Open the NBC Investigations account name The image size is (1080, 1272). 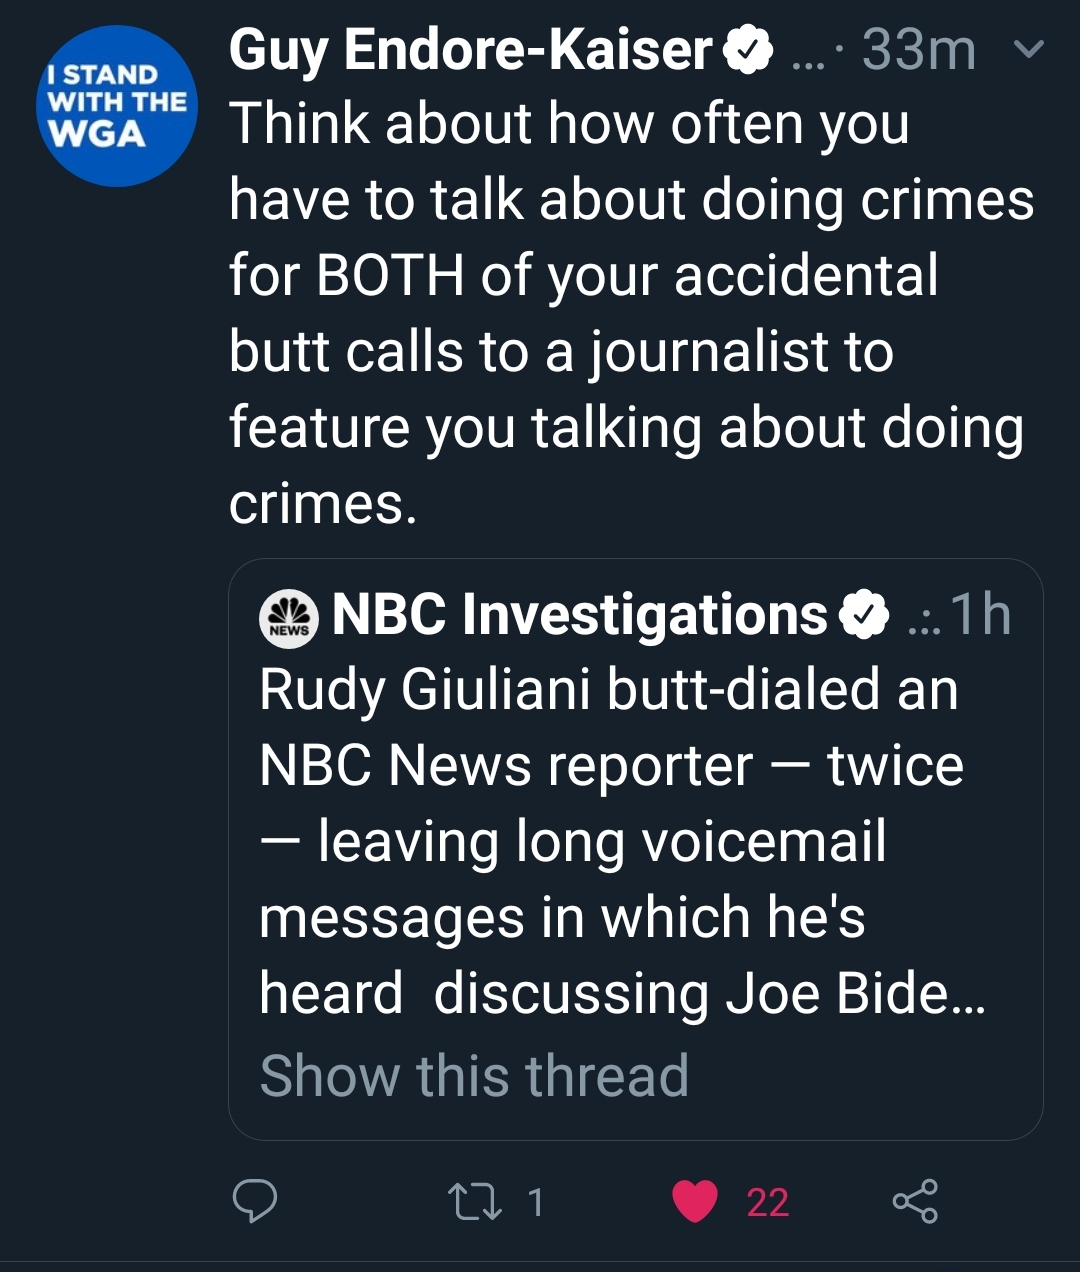(x=579, y=614)
